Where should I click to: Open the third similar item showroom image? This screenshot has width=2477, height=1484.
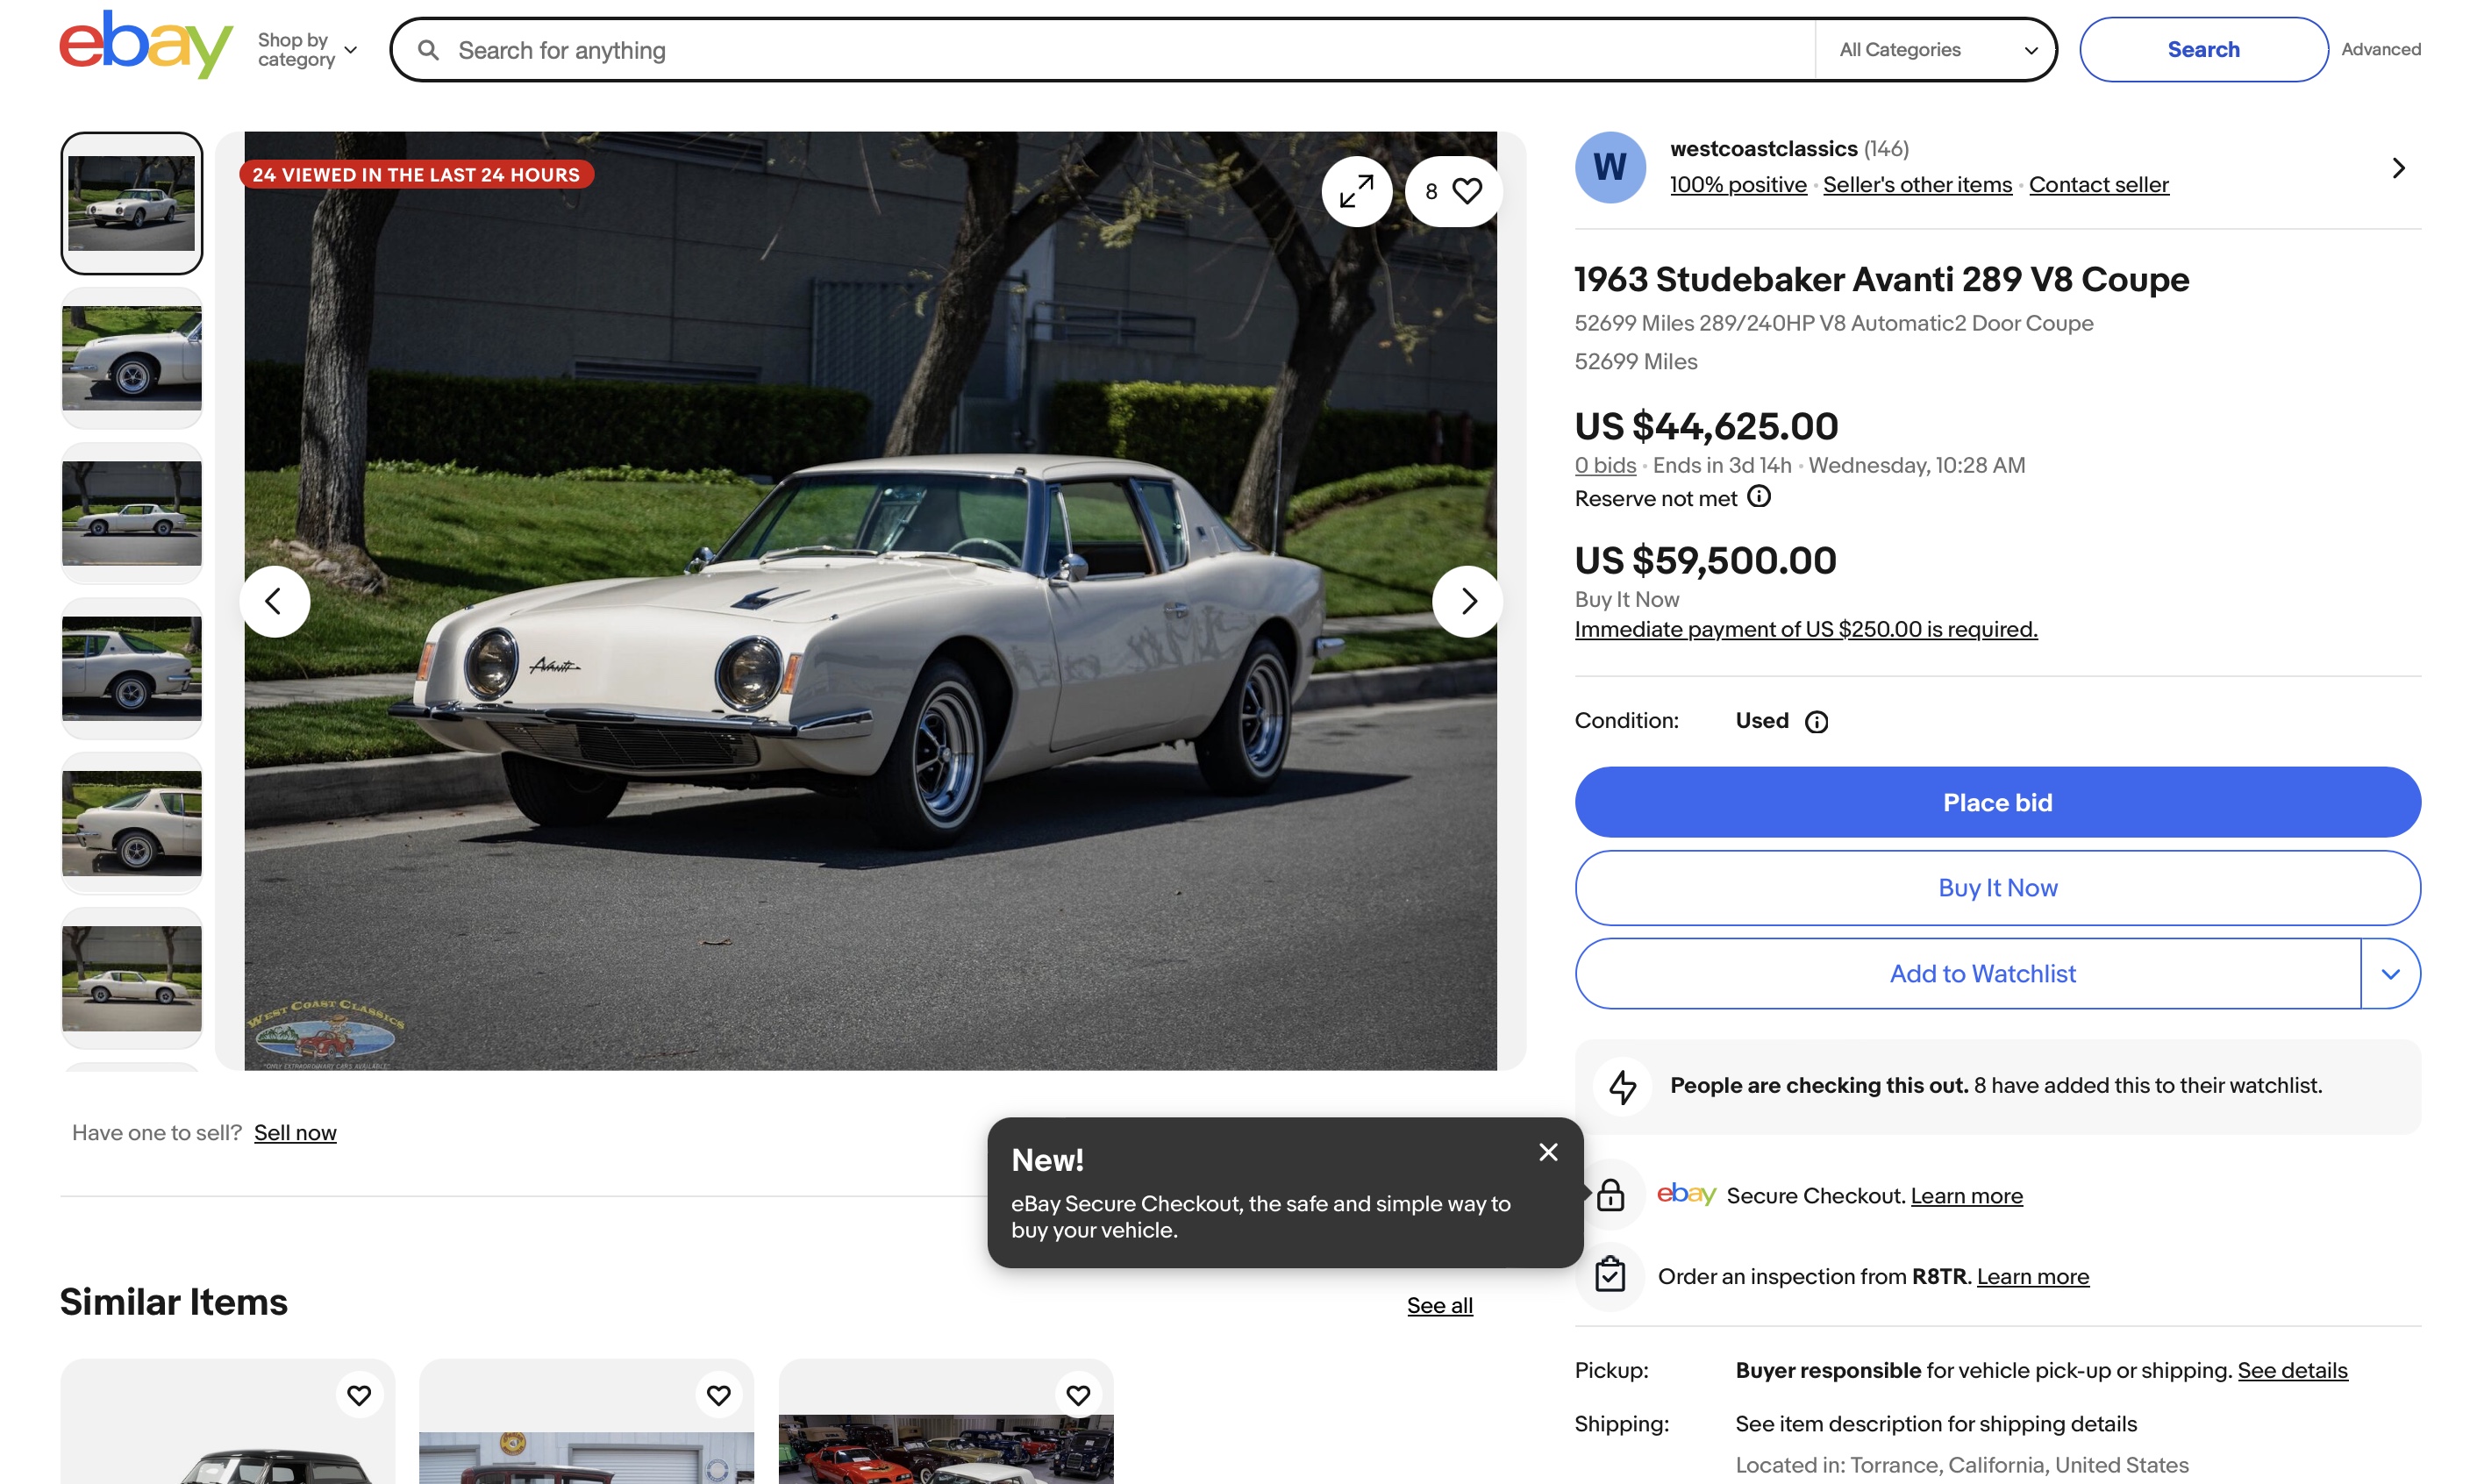click(x=945, y=1448)
